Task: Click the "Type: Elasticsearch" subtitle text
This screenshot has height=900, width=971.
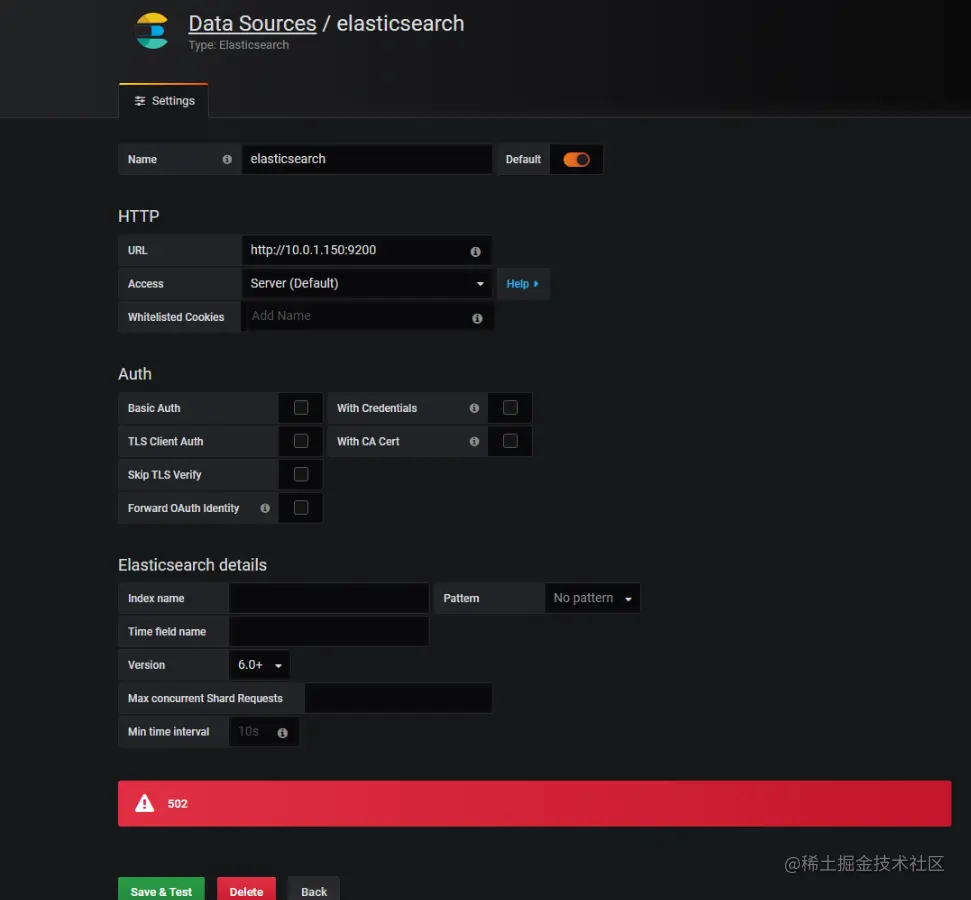Action: [x=238, y=45]
